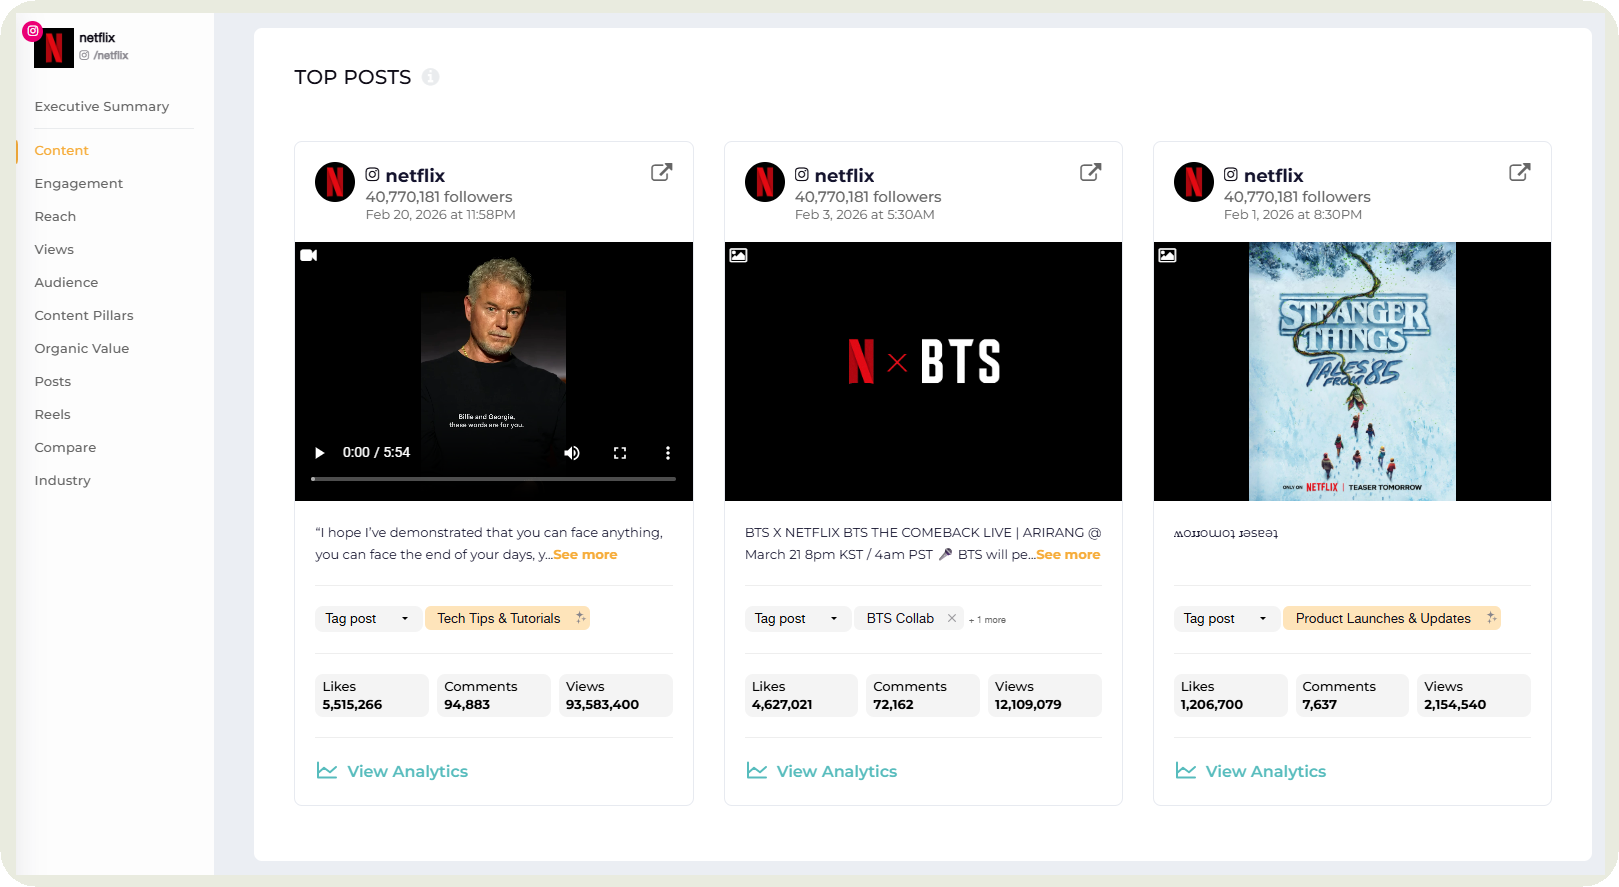This screenshot has width=1619, height=887.
Task: Click the Netflix avatar on the Feb 20 post
Action: click(x=335, y=182)
